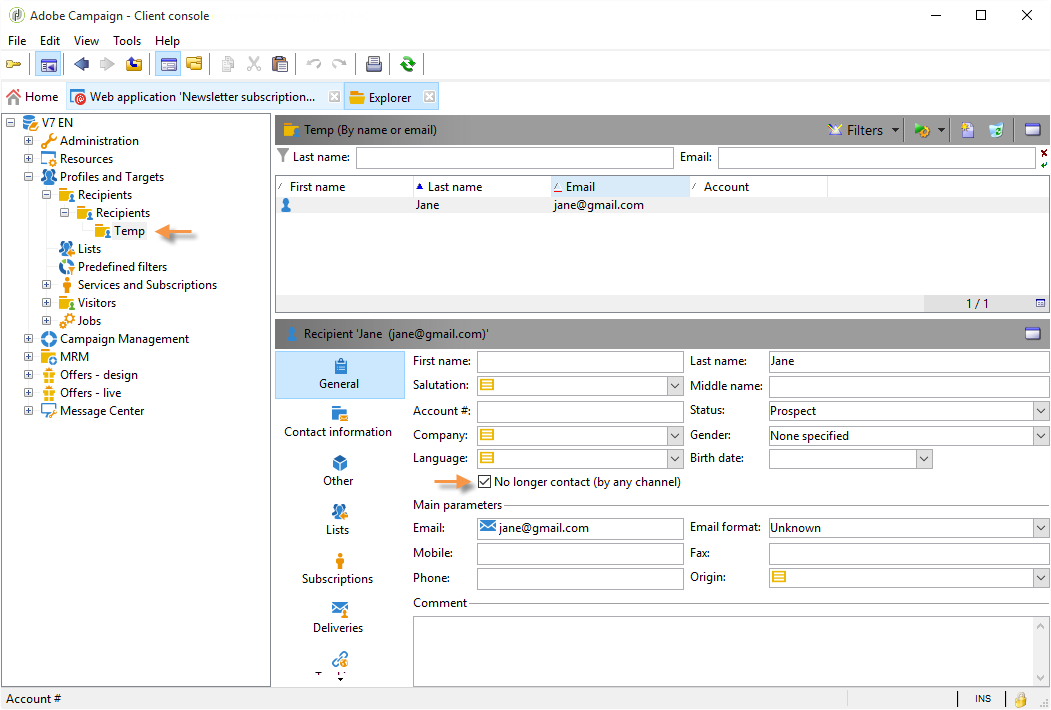The height and width of the screenshot is (710, 1051).
Task: Open the Origin dropdown
Action: (x=1040, y=578)
